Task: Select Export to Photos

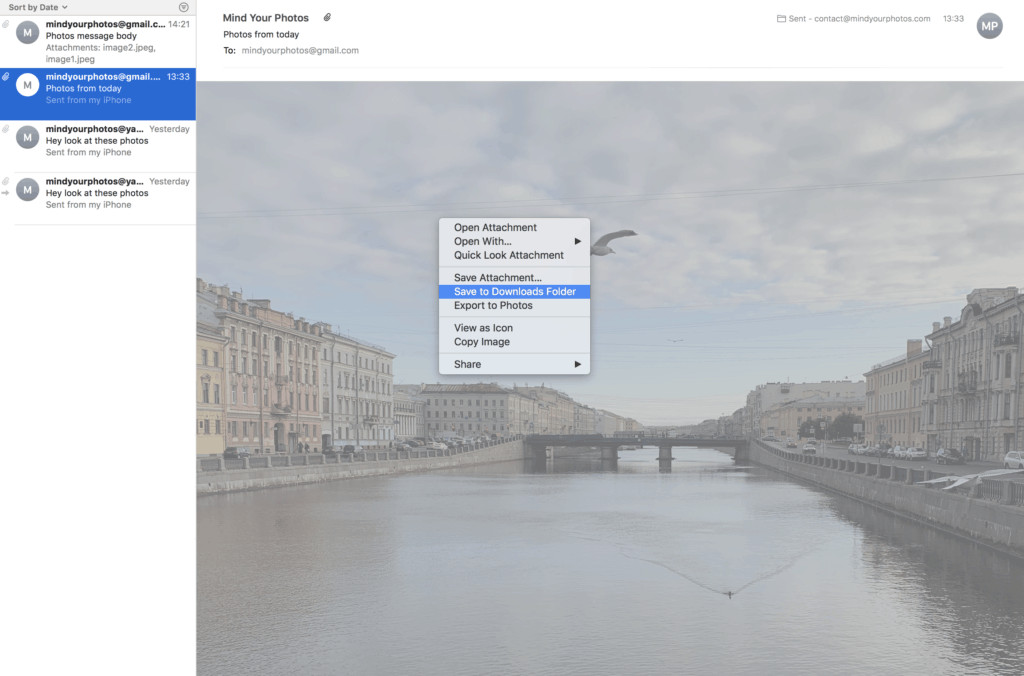Action: tap(515, 306)
